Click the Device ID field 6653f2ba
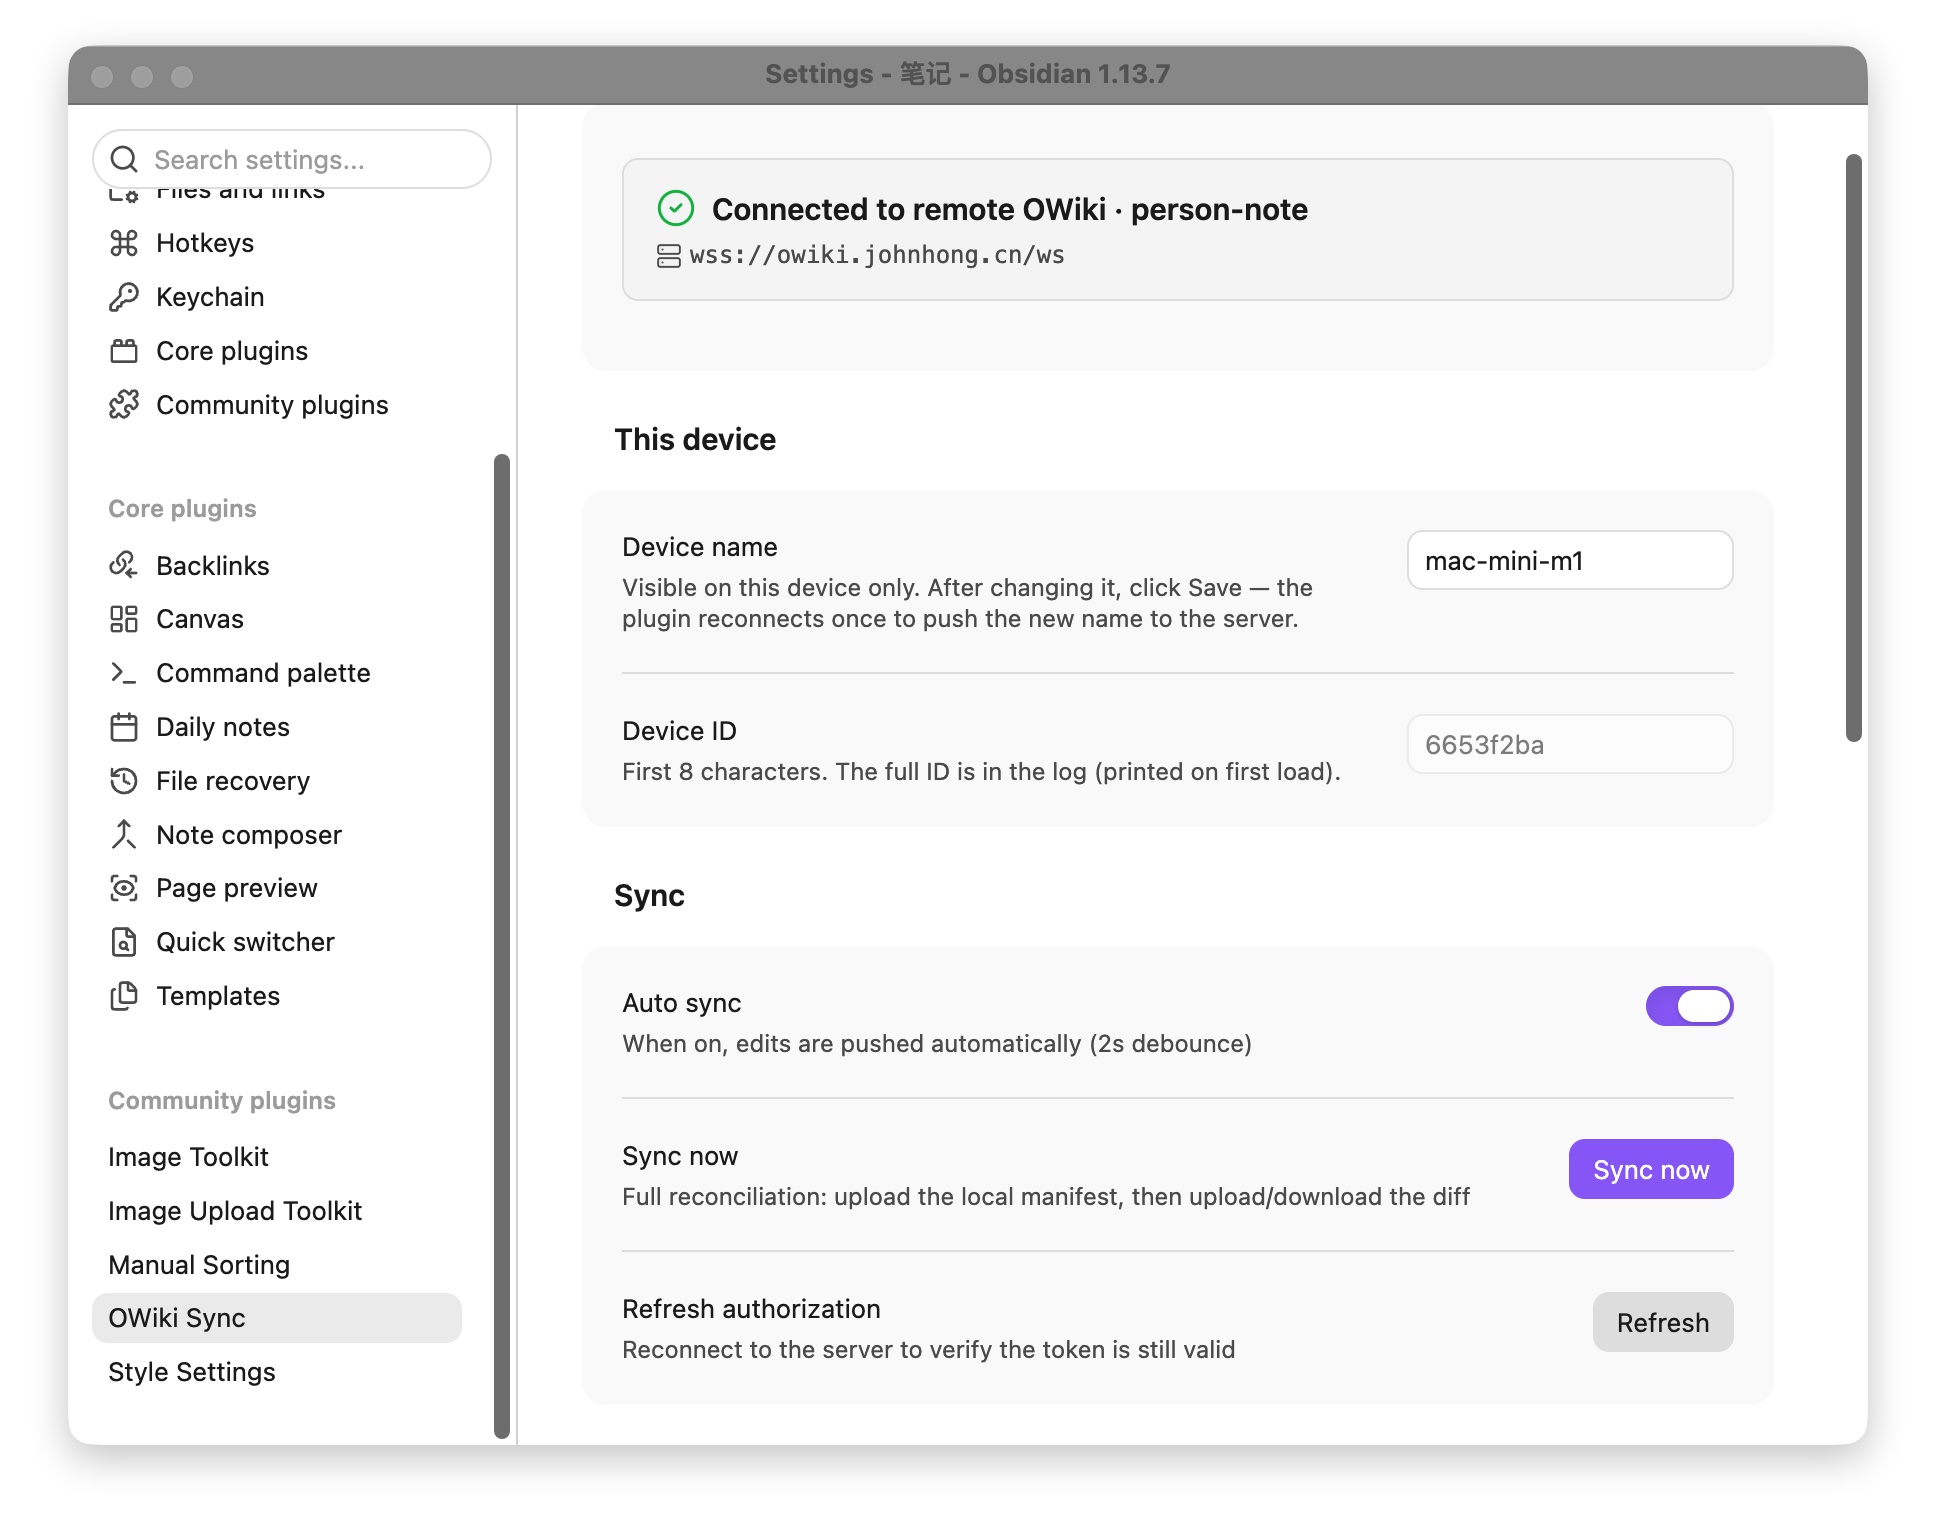Screen dimensions: 1936x1536 [x=1570, y=744]
